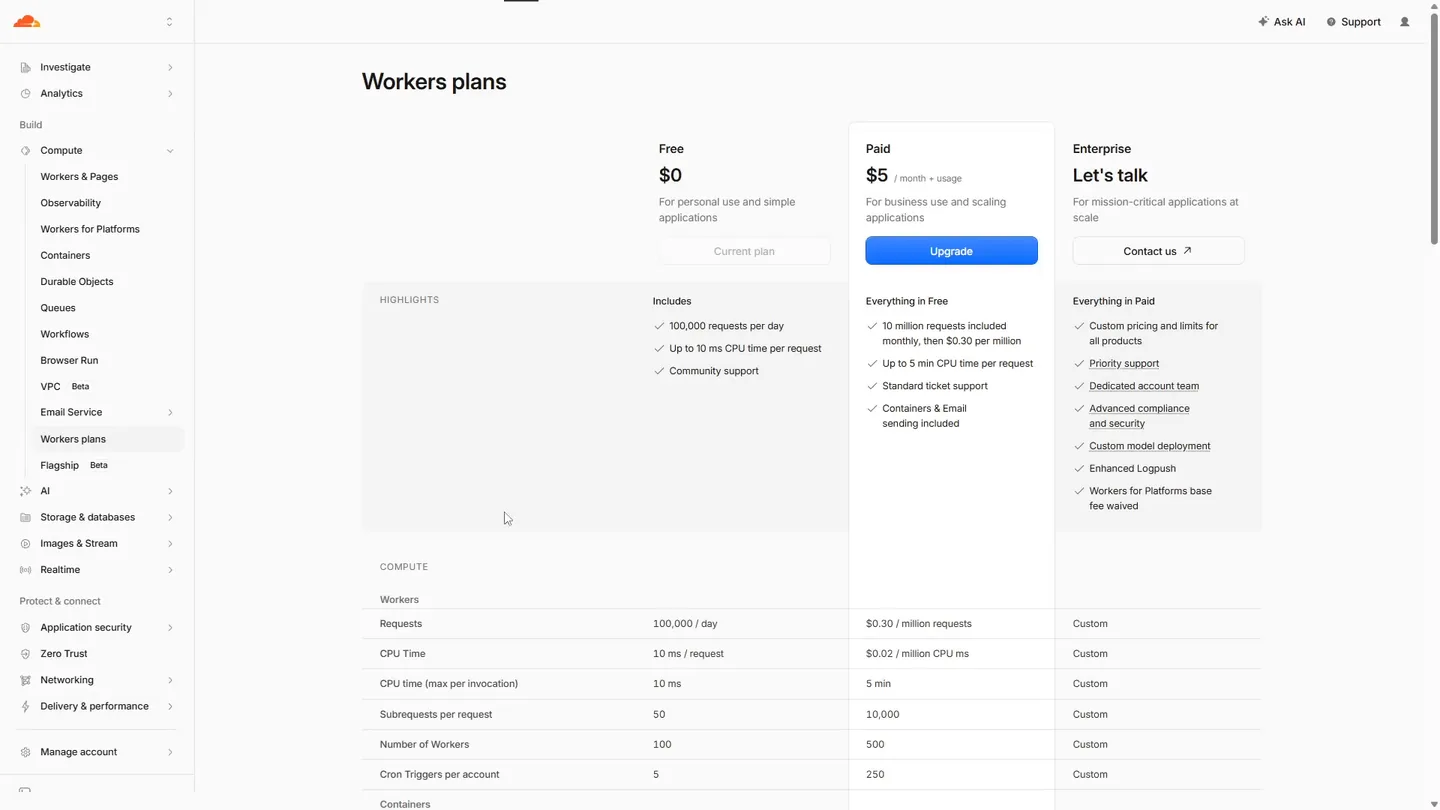Screen dimensions: 1440x810
Task: Click the Delivery & performance bolt icon
Action: [x=25, y=706]
